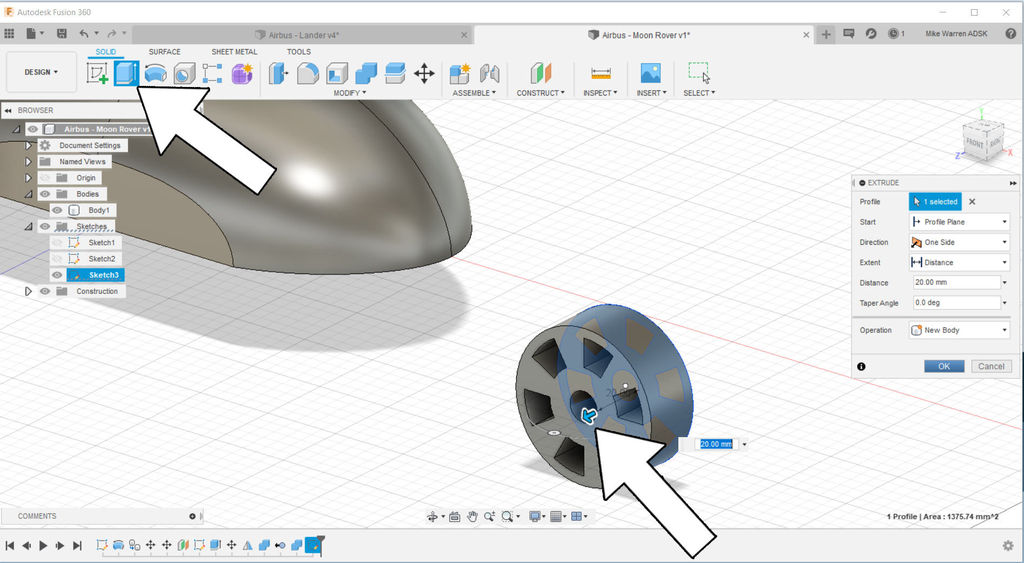Click the Joint tool icon
1024x563 pixels.
coord(489,73)
